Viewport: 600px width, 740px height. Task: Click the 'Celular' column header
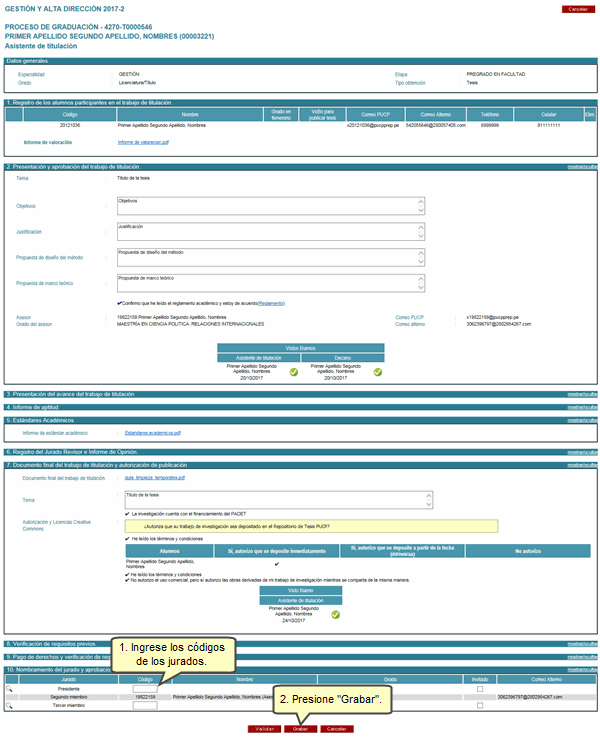(x=549, y=115)
